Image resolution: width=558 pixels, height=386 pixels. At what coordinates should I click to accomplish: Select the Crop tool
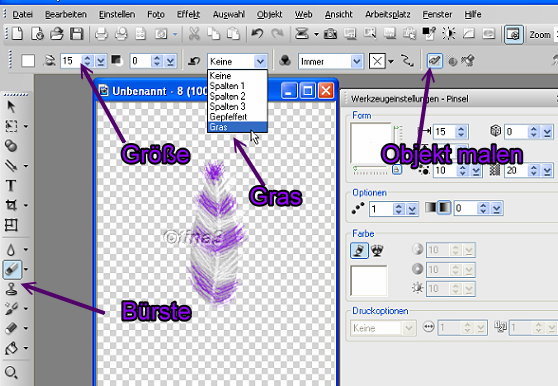[11, 205]
